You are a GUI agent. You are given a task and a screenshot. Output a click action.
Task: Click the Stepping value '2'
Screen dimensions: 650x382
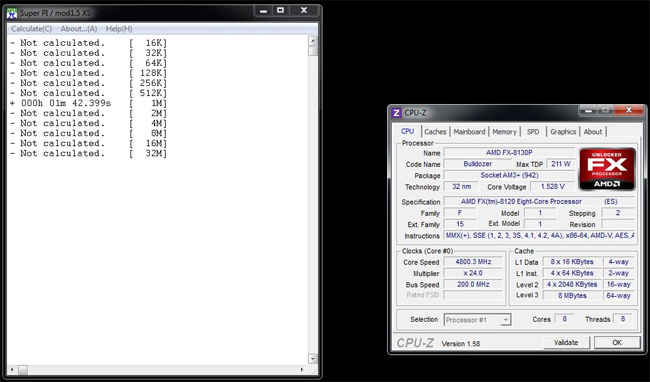point(618,213)
